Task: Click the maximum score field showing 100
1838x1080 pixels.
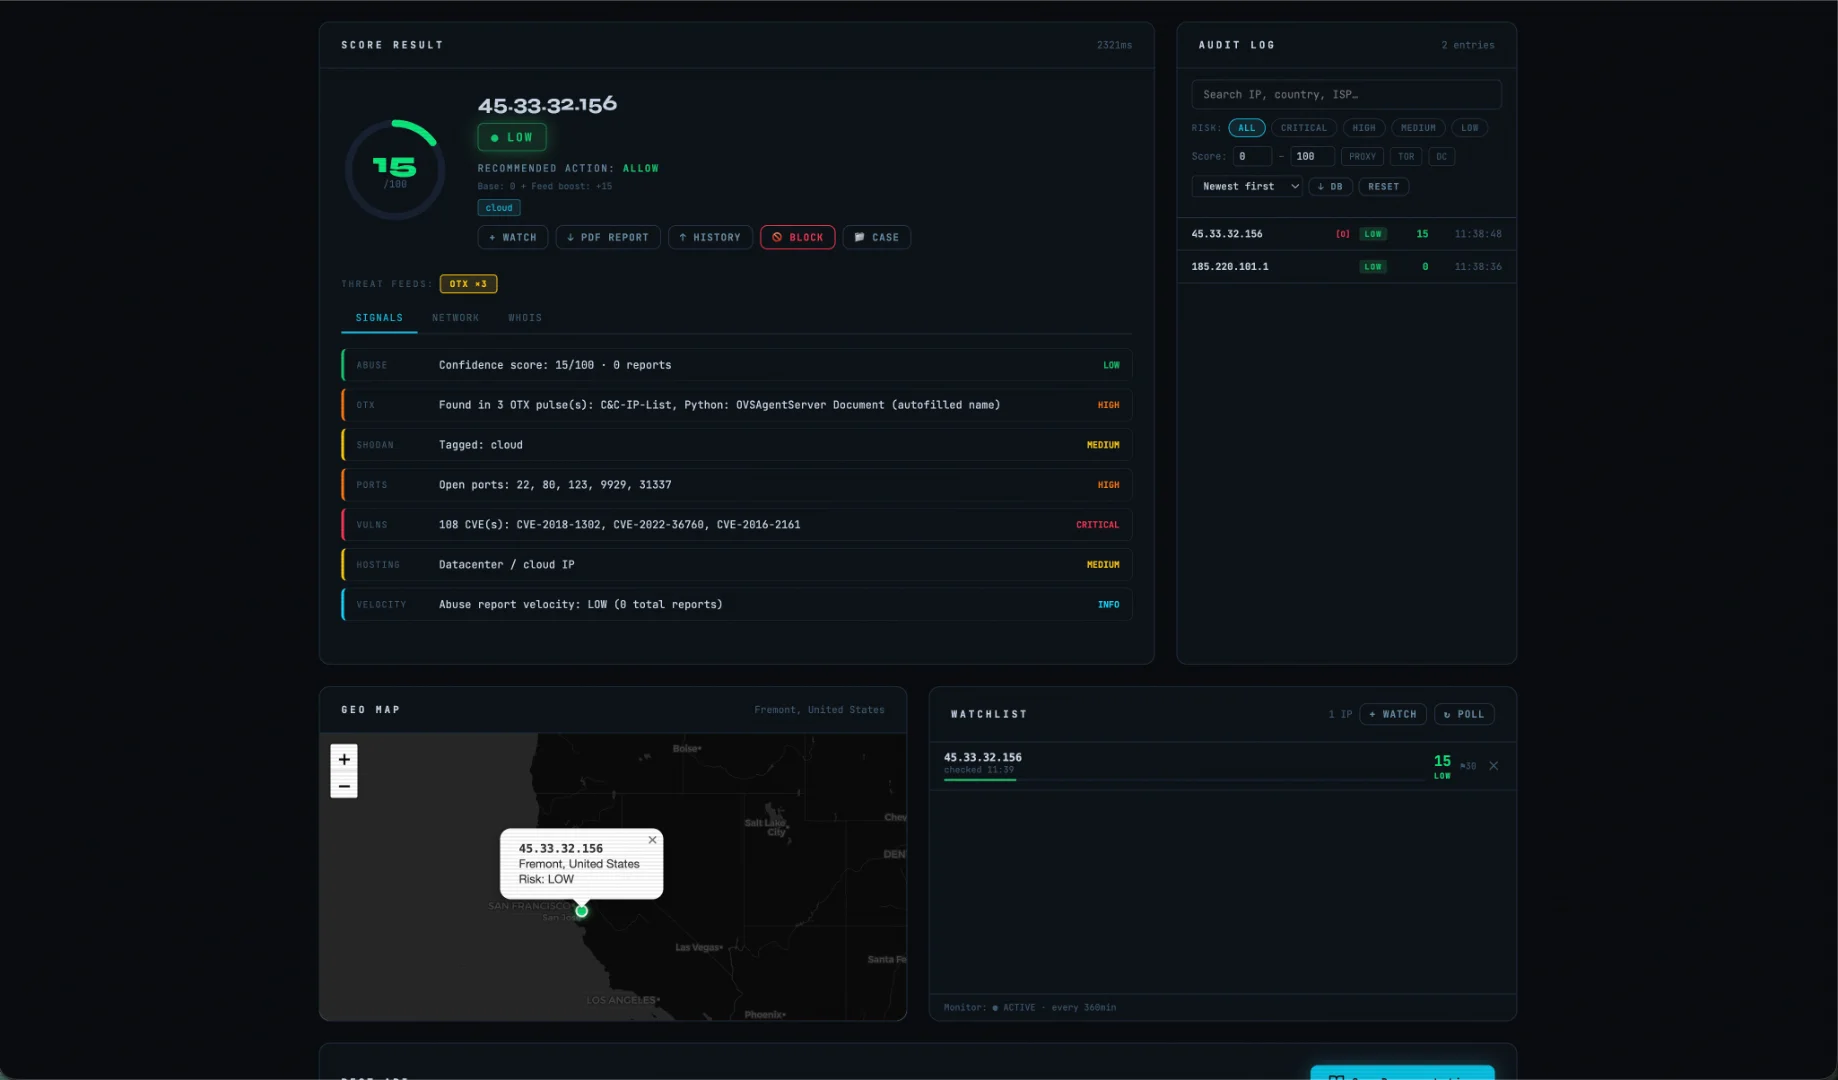Action: 1312,156
